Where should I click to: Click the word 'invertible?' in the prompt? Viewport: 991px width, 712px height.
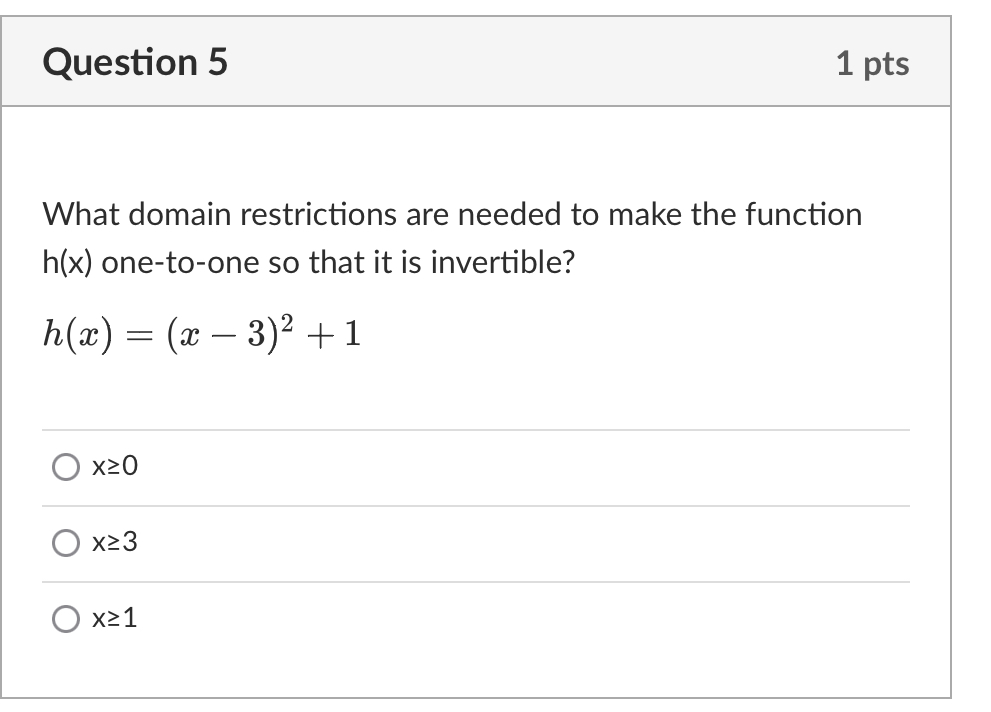[503, 262]
